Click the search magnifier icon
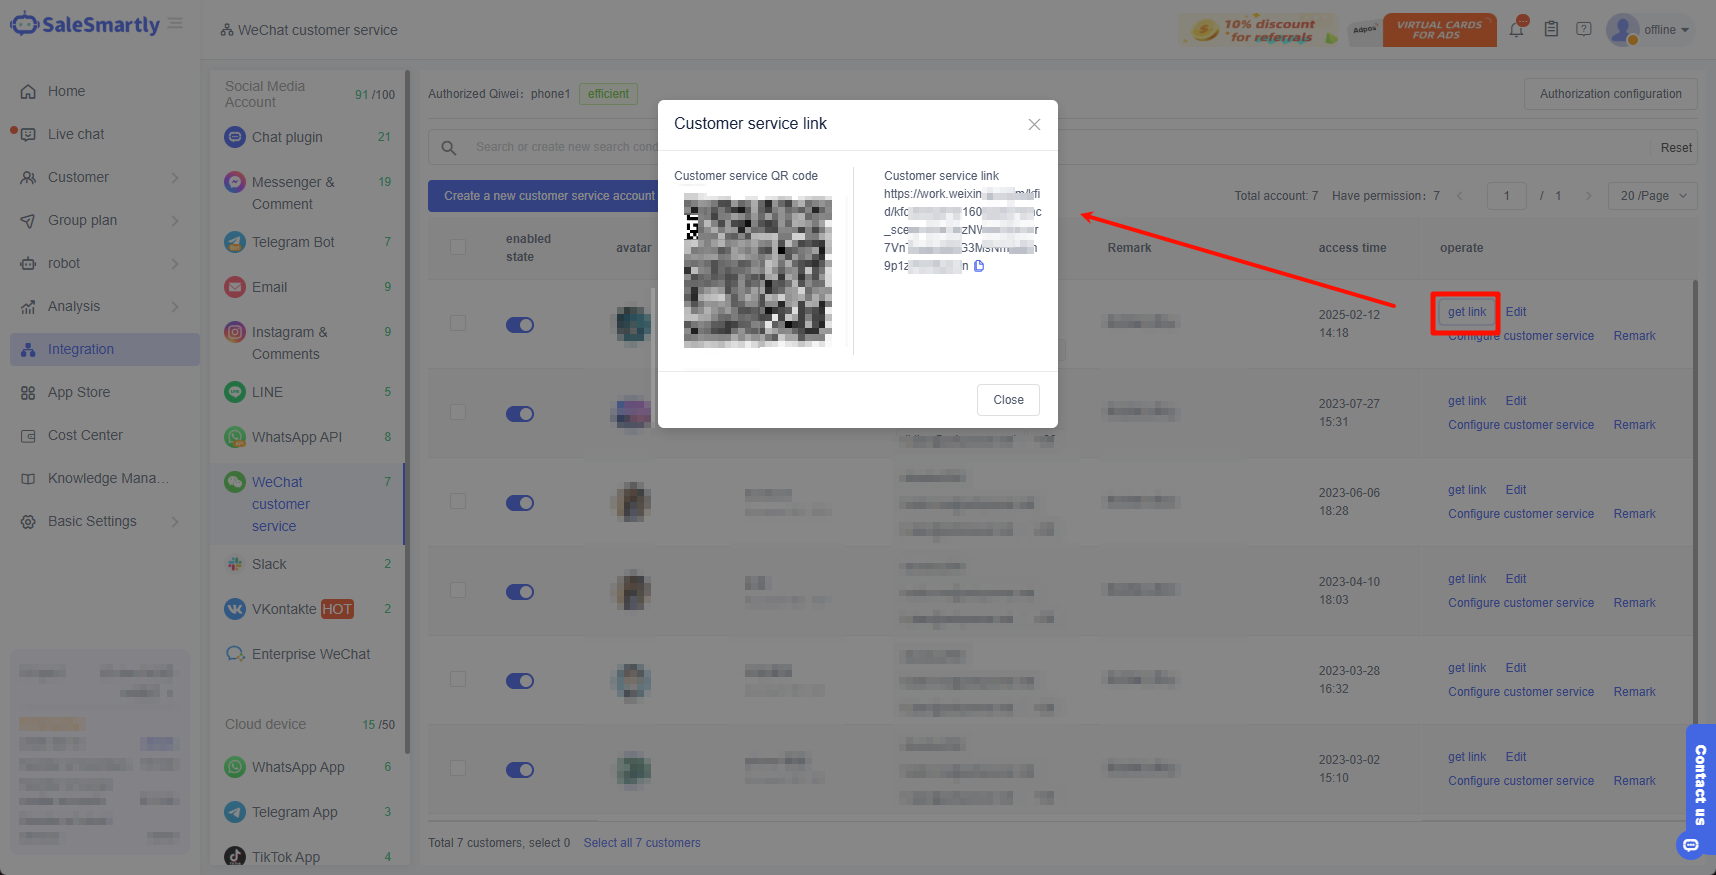 [449, 148]
